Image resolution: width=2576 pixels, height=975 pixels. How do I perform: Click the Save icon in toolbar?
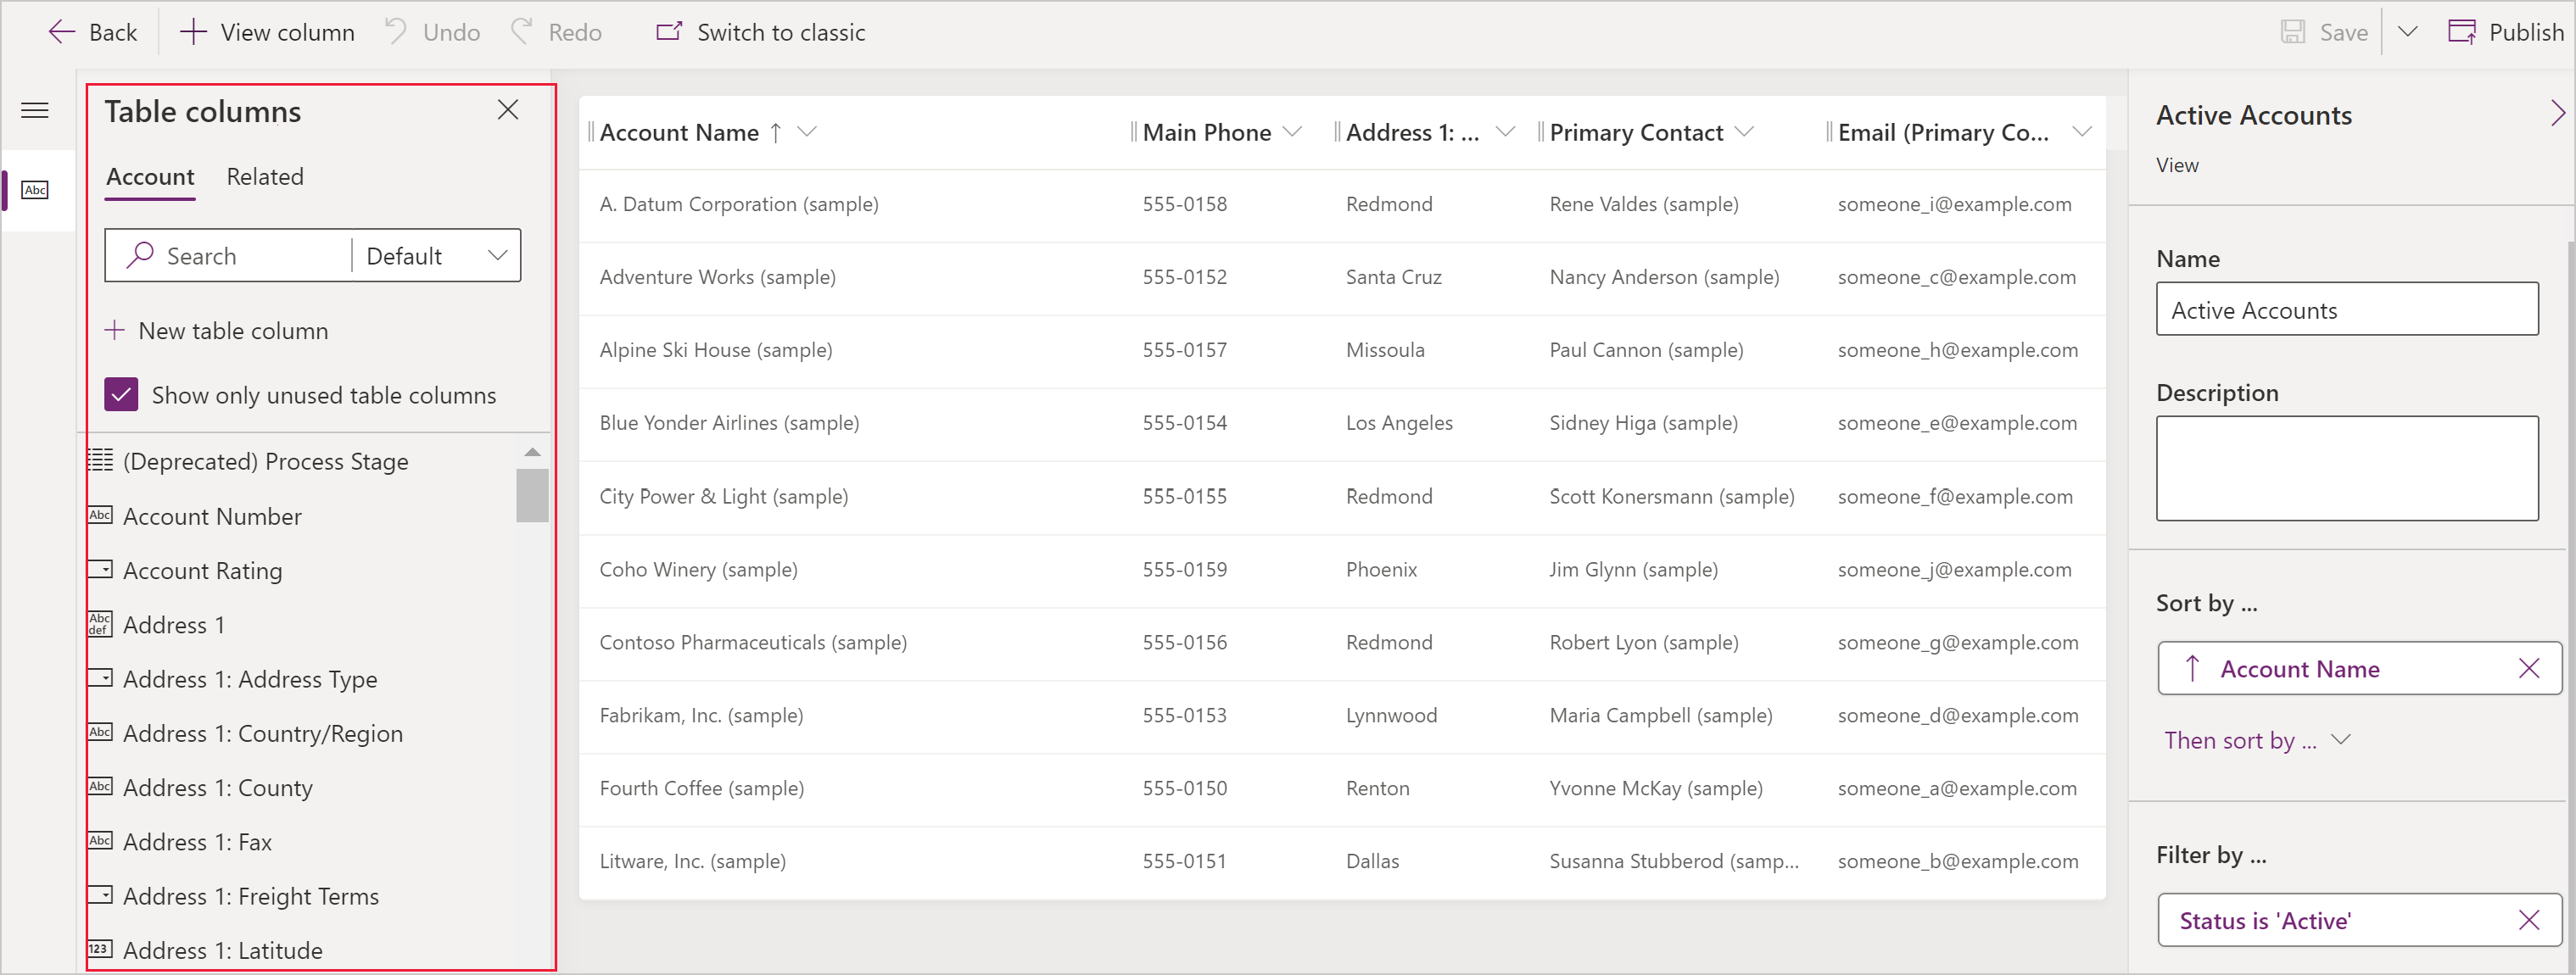(2292, 30)
